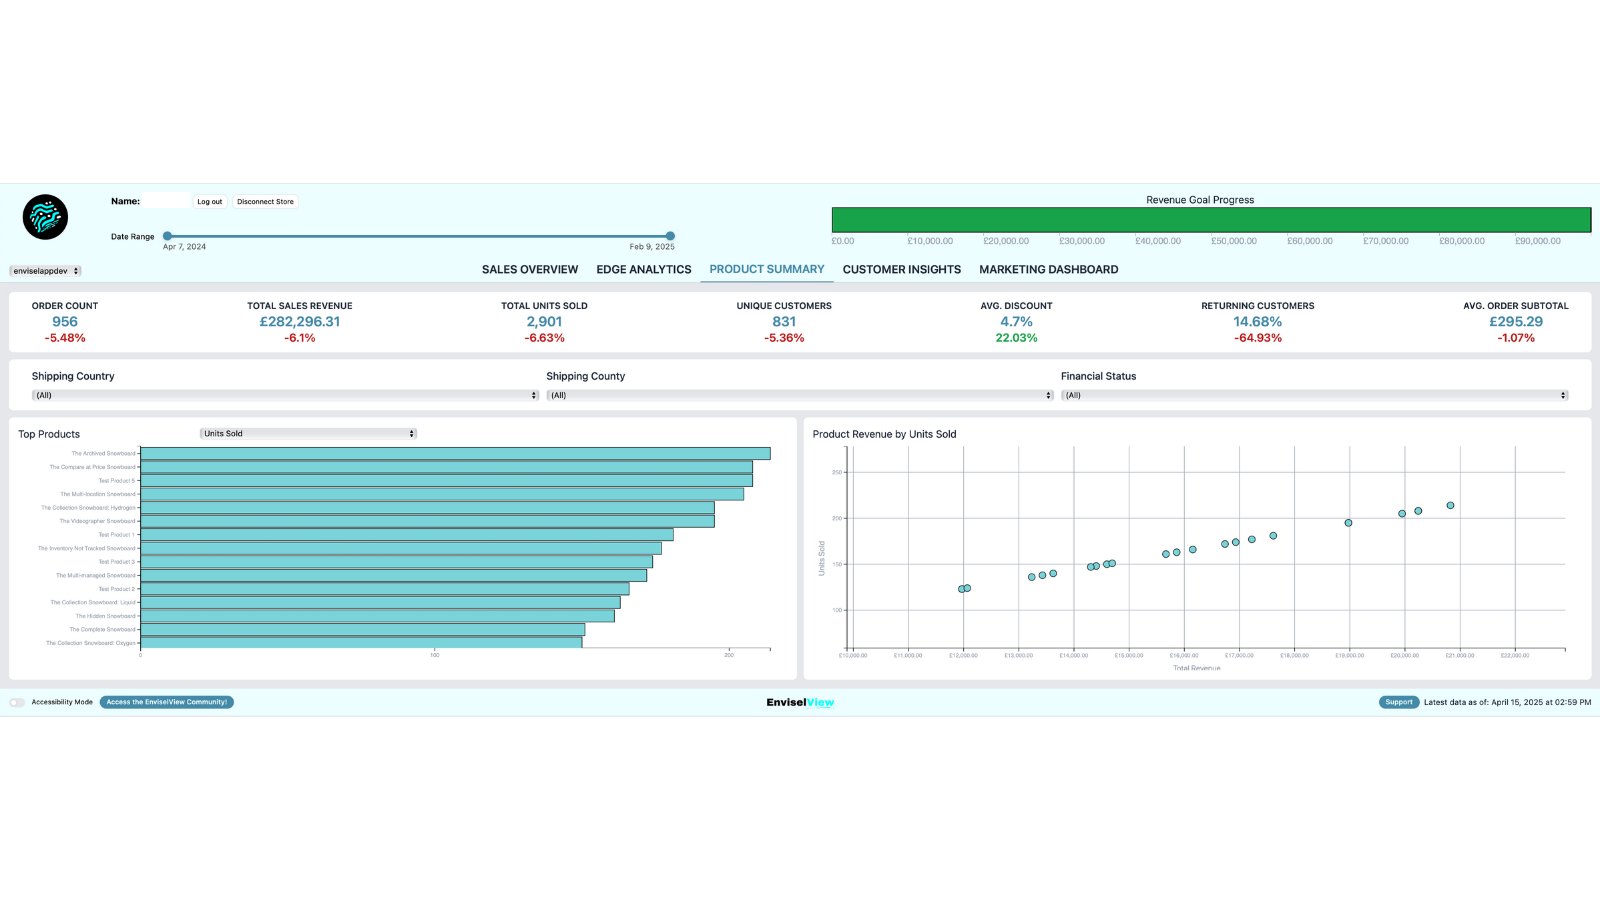The width and height of the screenshot is (1600, 900).
Task: Open the Shipping Country dropdown
Action: click(285, 395)
